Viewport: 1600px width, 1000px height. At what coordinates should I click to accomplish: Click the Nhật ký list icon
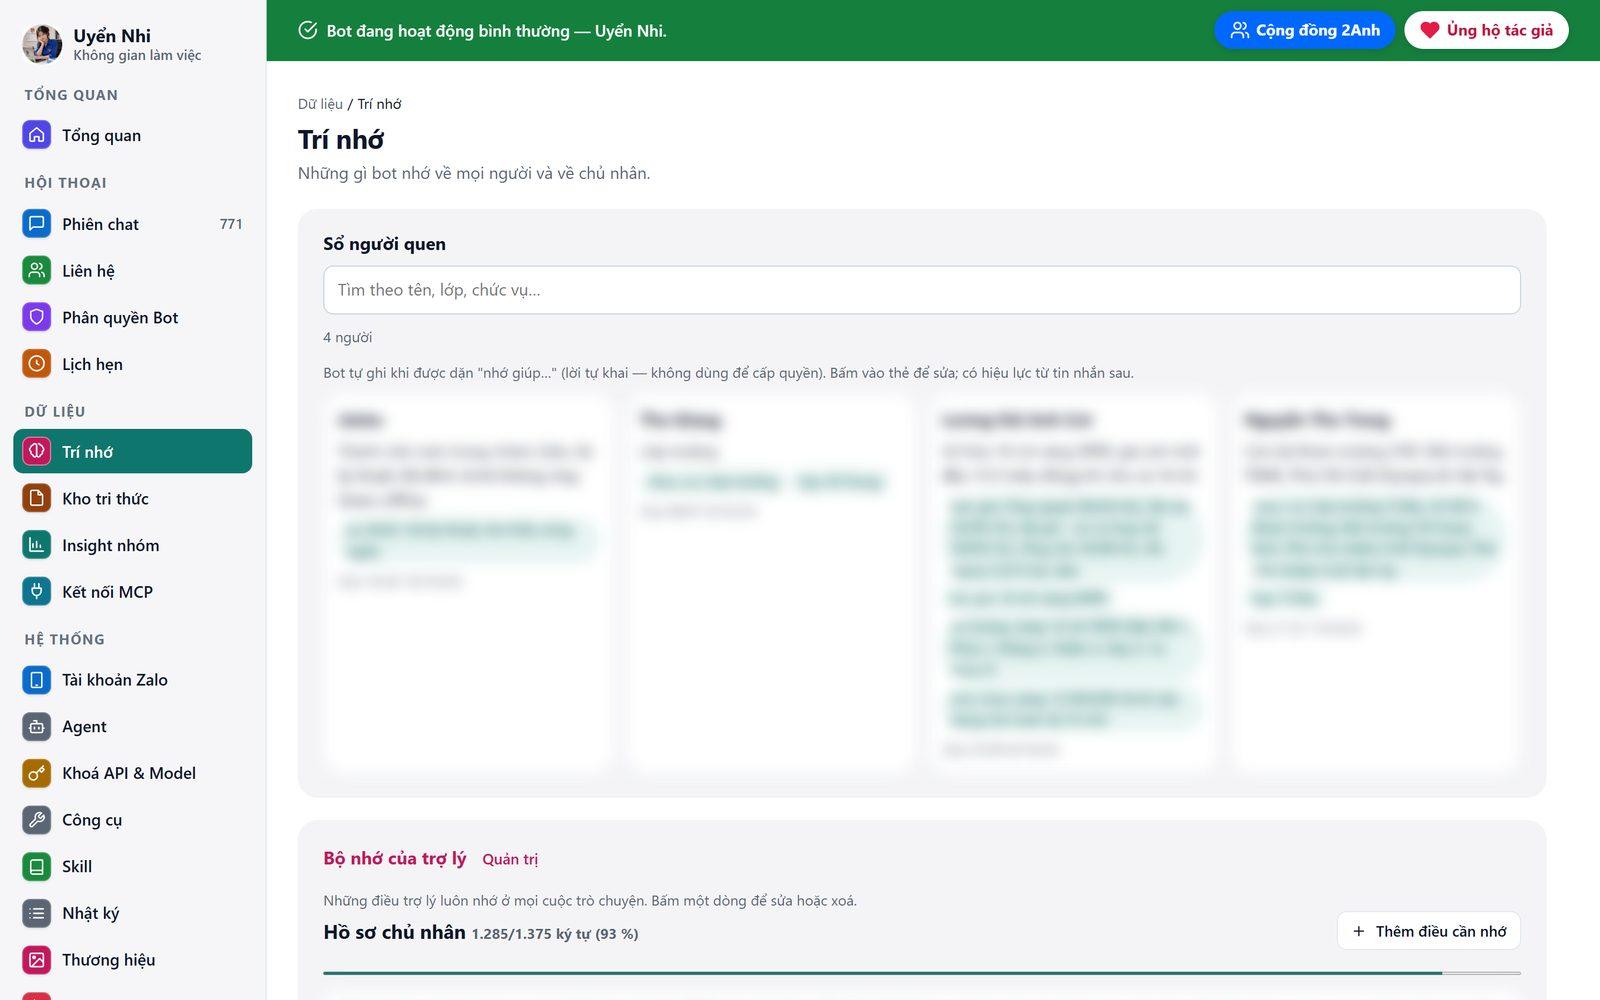click(x=37, y=913)
